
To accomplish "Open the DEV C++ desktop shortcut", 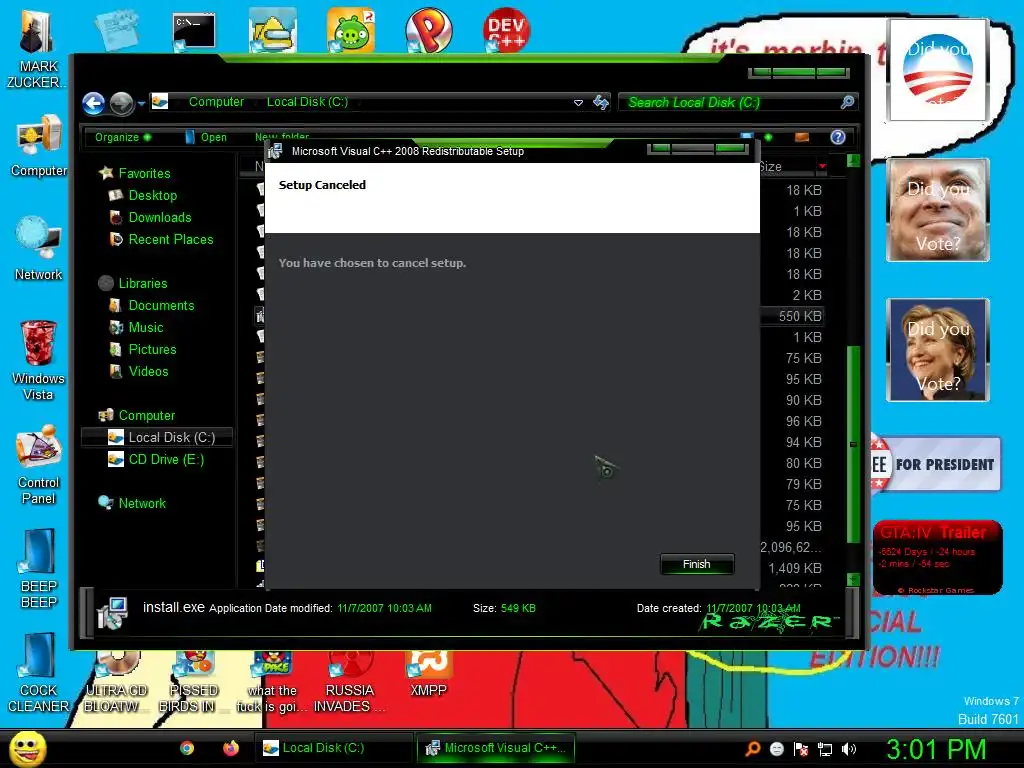I will (x=506, y=30).
